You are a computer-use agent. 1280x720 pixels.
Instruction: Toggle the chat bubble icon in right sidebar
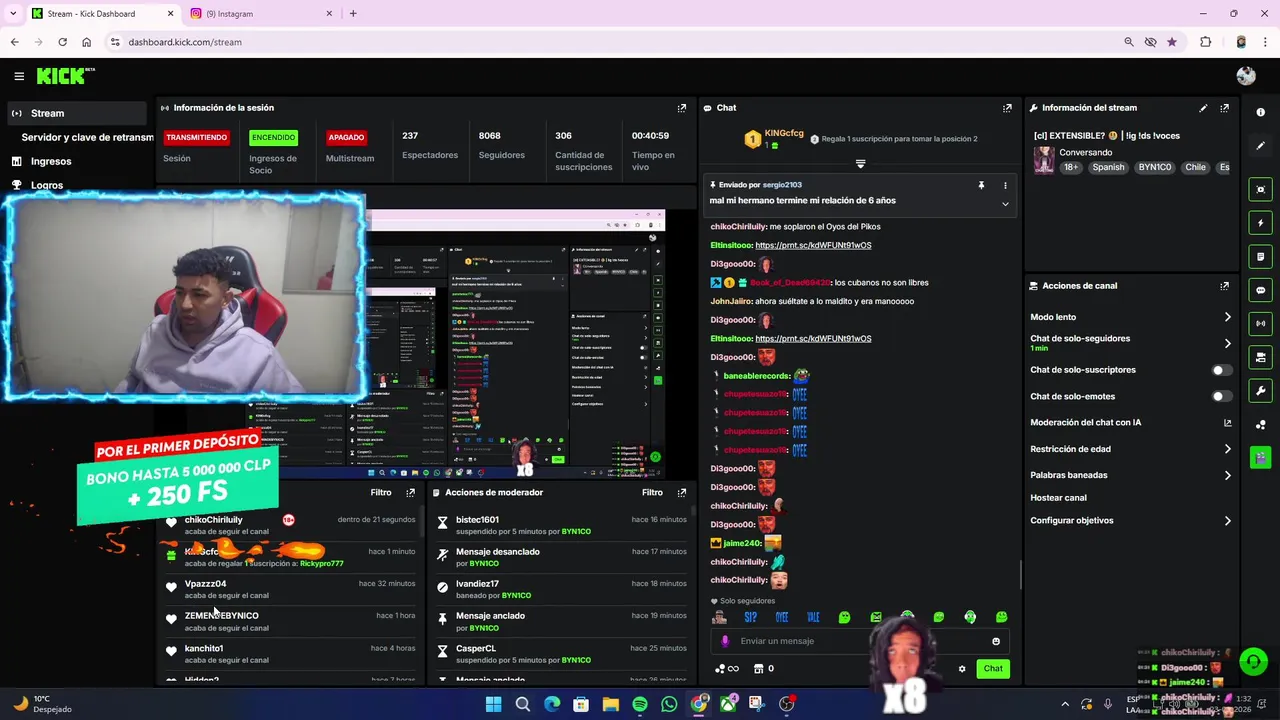point(1260,290)
